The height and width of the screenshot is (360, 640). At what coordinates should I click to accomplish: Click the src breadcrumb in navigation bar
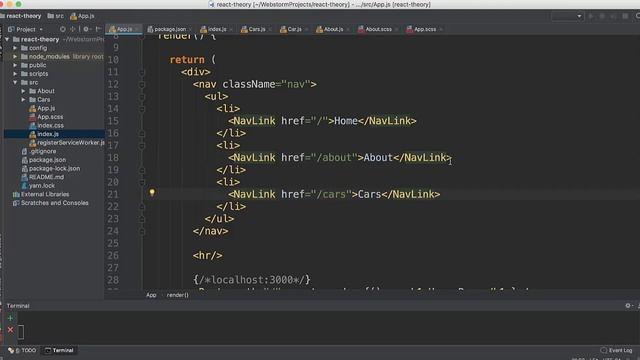(x=56, y=16)
